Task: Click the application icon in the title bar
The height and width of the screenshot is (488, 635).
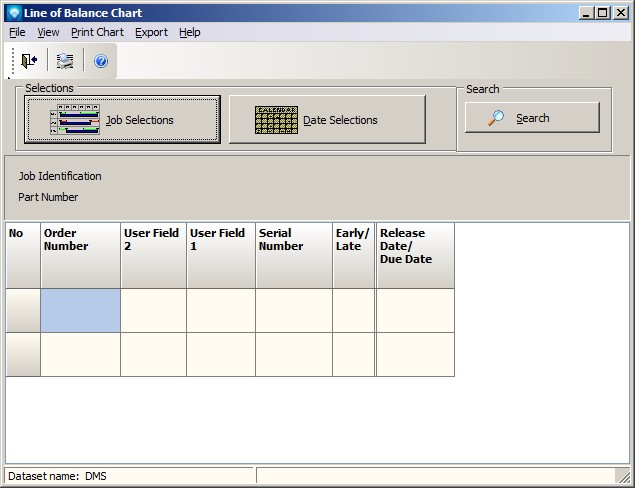Action: coord(13,13)
